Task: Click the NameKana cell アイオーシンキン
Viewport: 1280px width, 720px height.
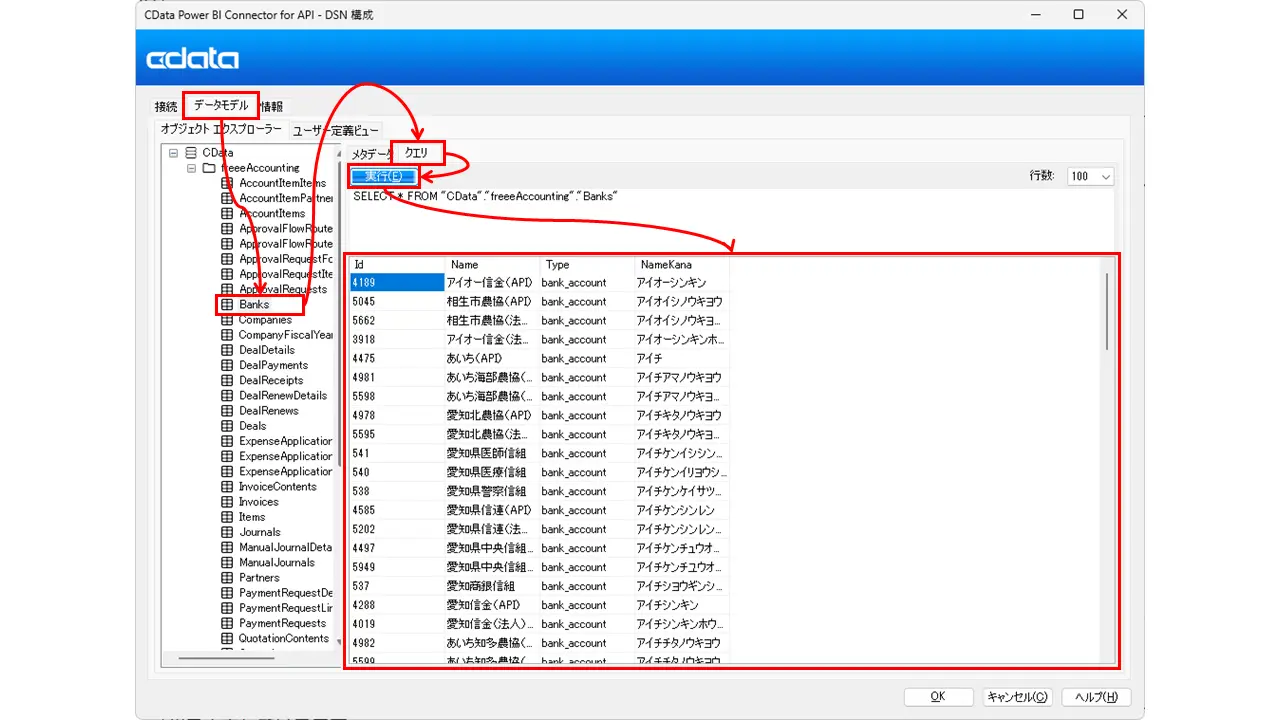Action: pyautogui.click(x=683, y=283)
